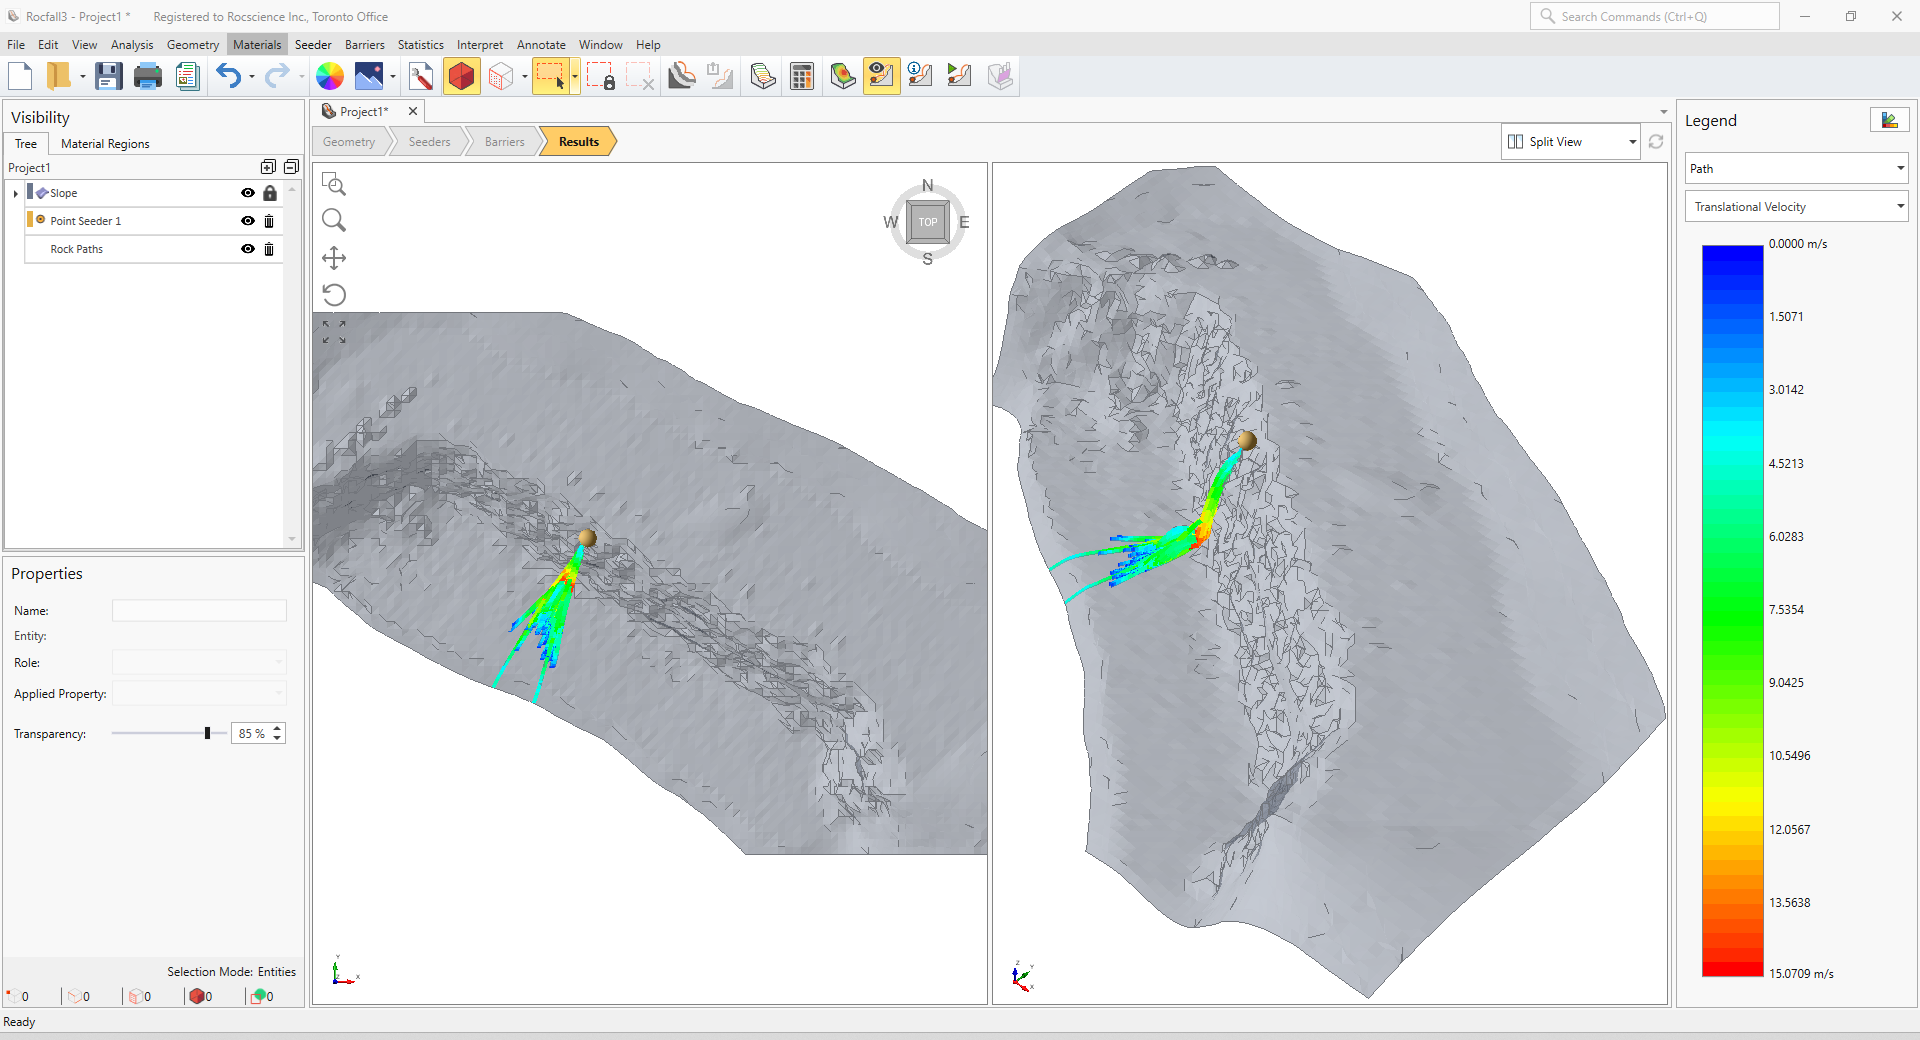Image resolution: width=1920 pixels, height=1040 pixels.
Task: Activate the rectangle selection tool
Action: [x=551, y=76]
